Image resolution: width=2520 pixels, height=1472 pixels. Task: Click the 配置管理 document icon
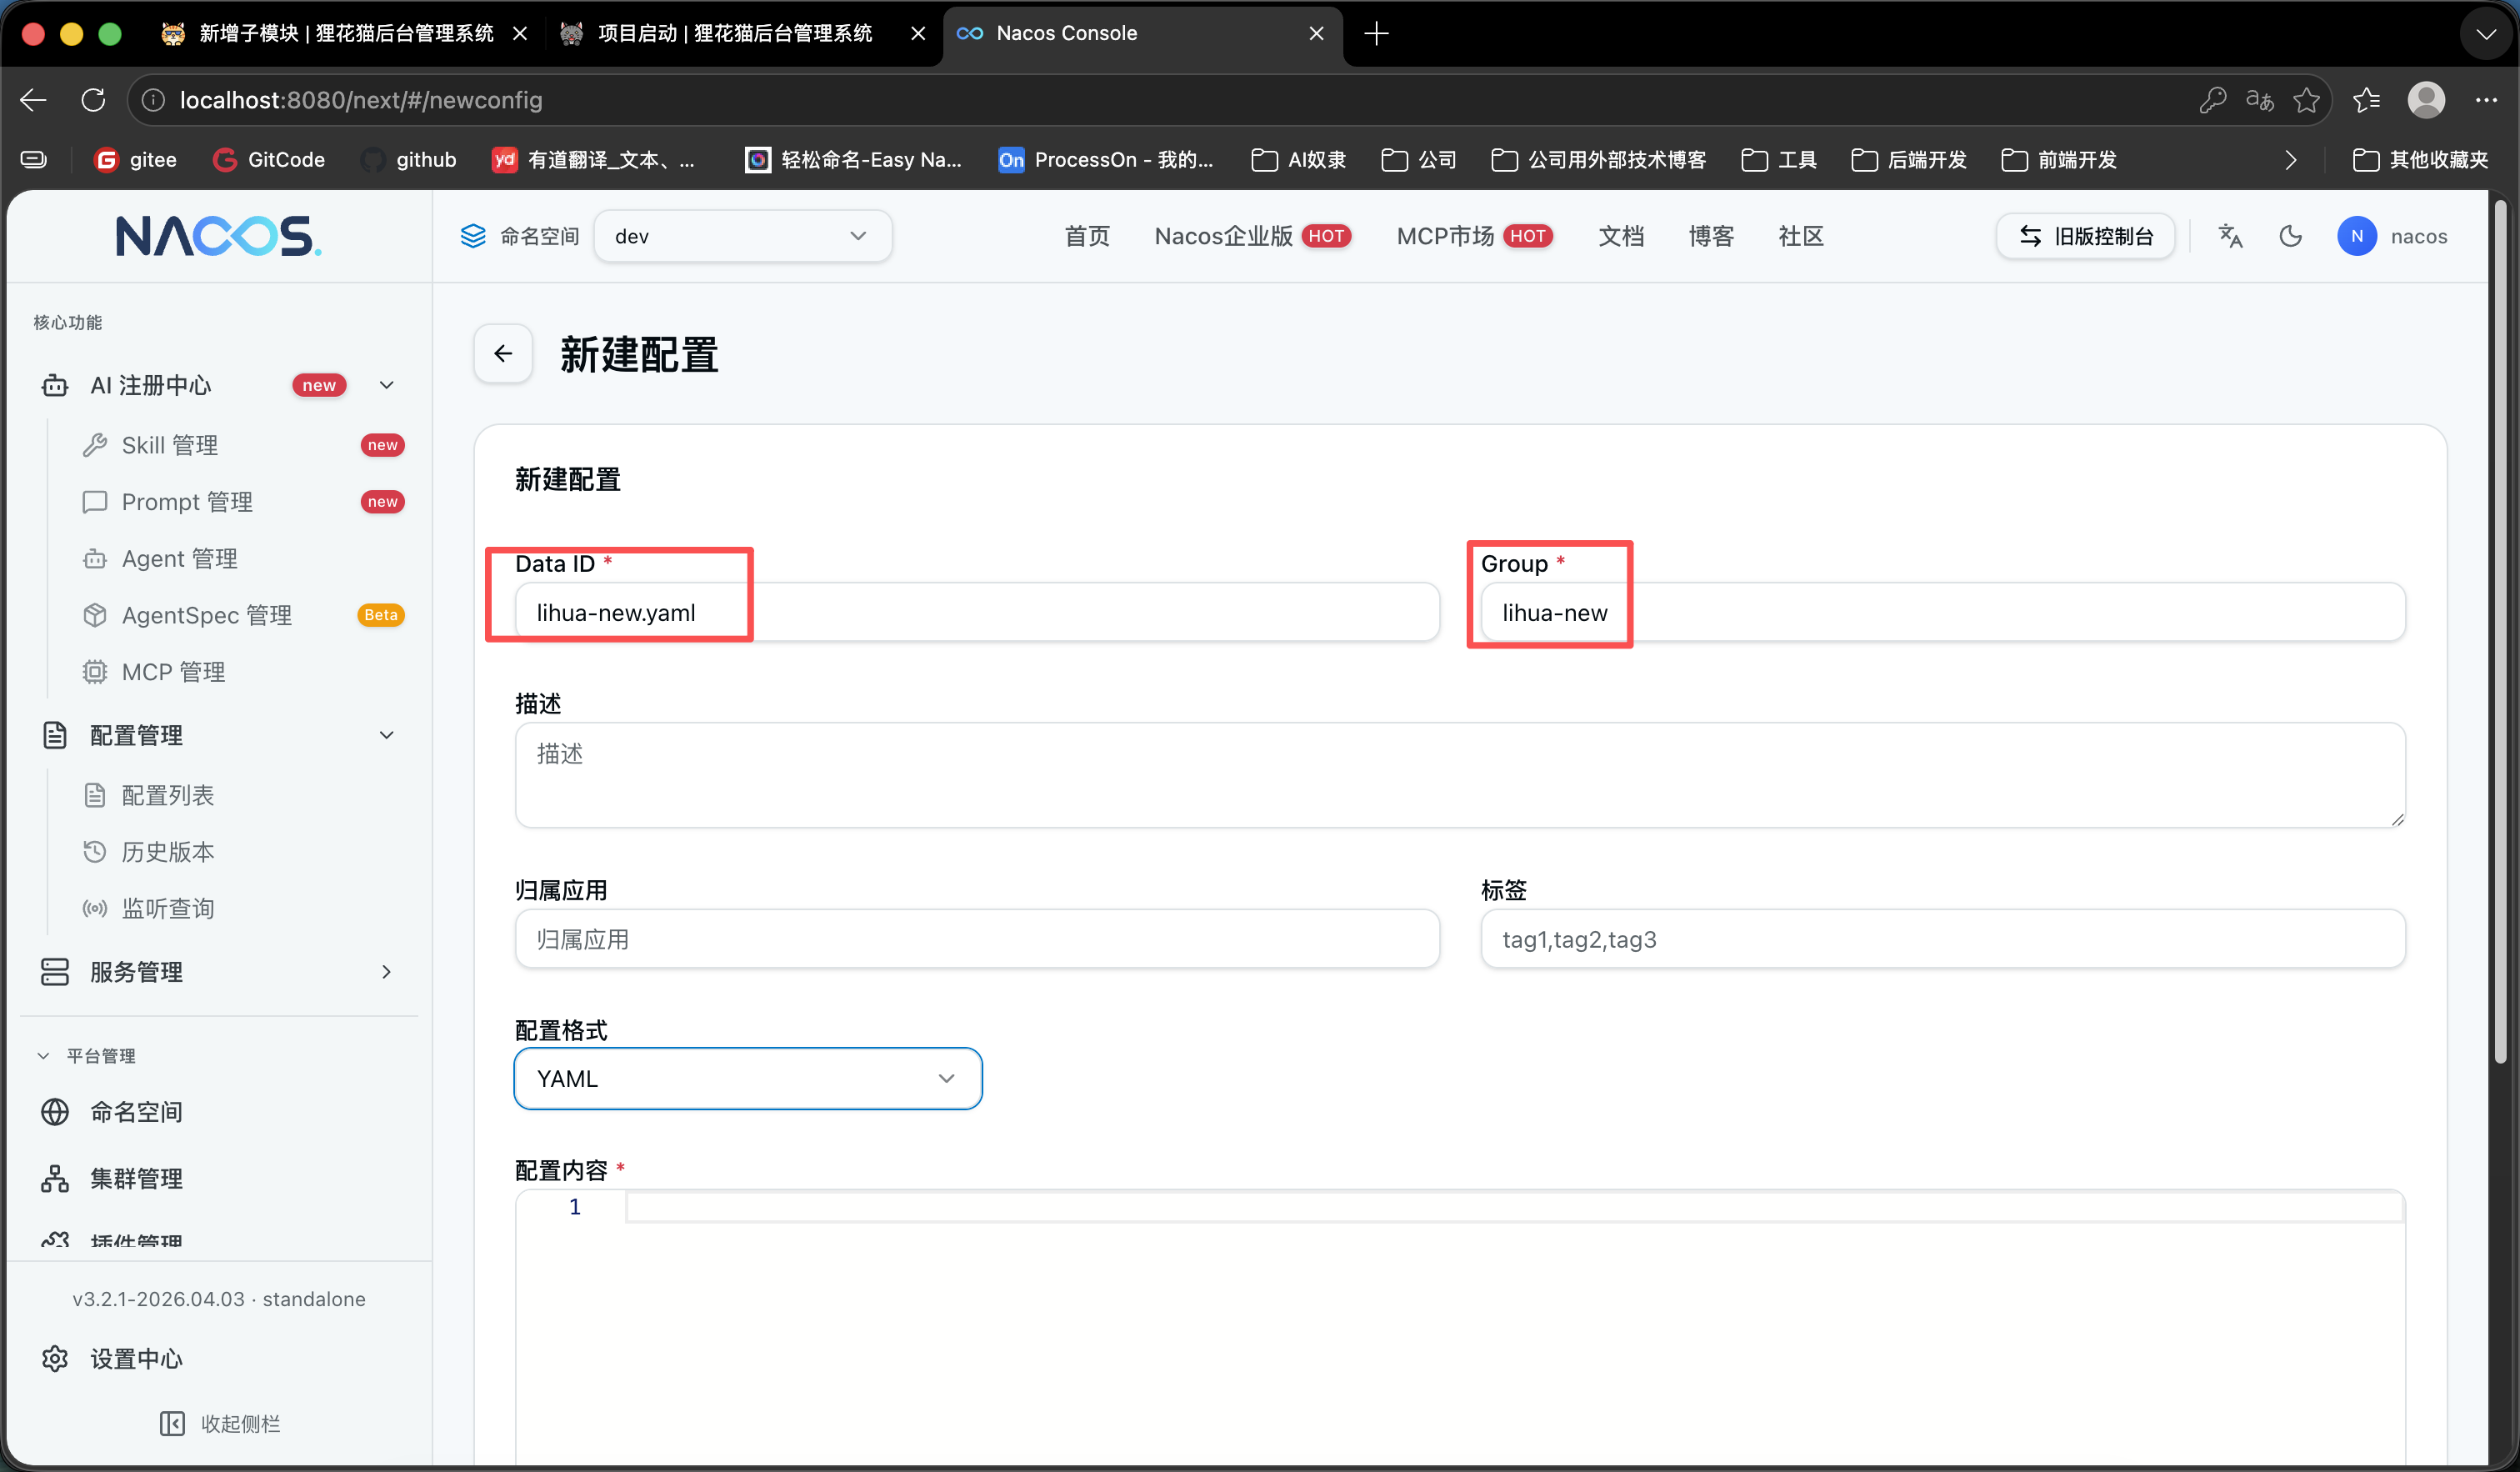tap(55, 735)
